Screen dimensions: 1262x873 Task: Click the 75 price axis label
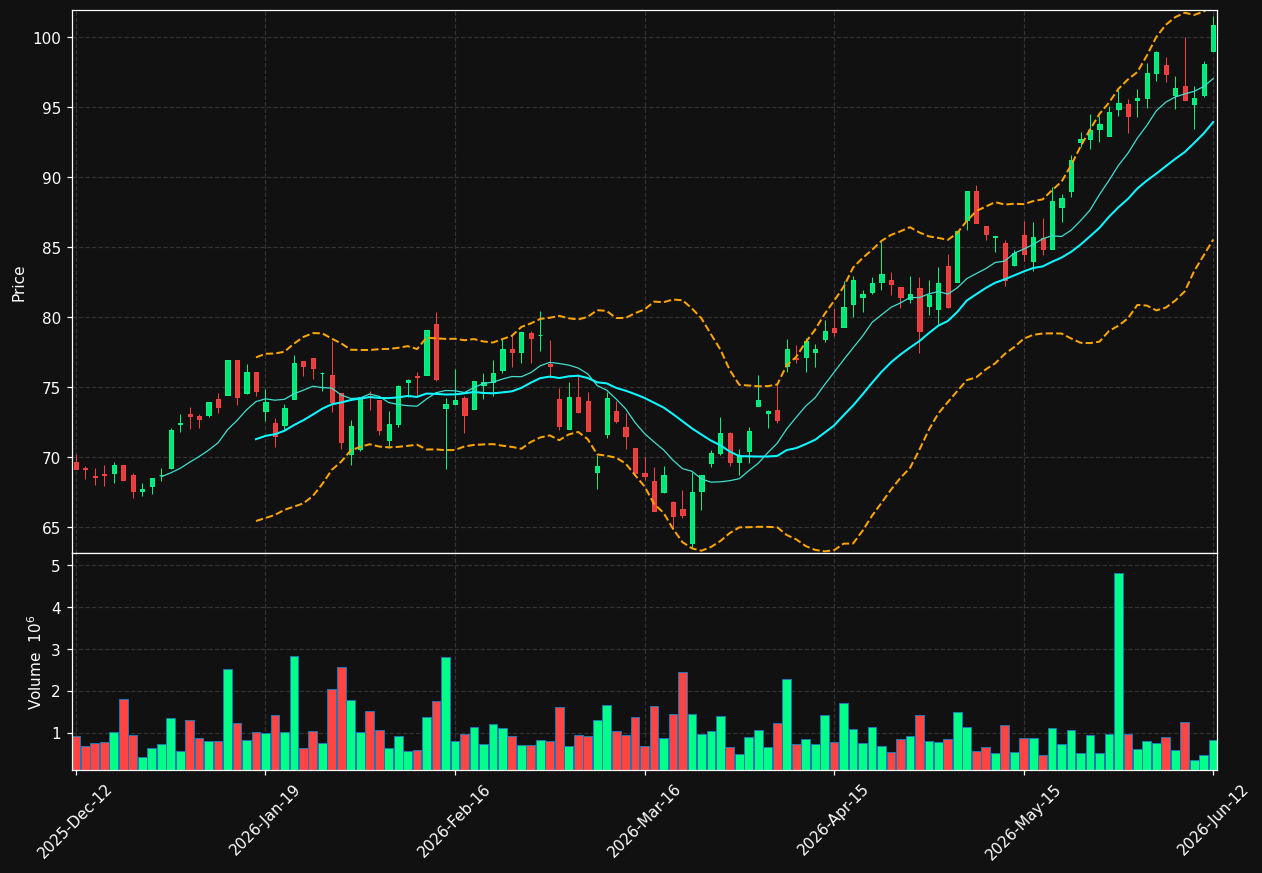coord(51,388)
